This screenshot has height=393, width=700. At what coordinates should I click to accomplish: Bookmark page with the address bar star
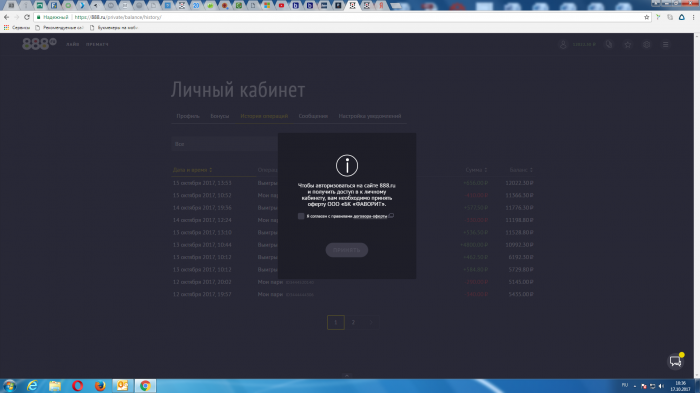(646, 17)
